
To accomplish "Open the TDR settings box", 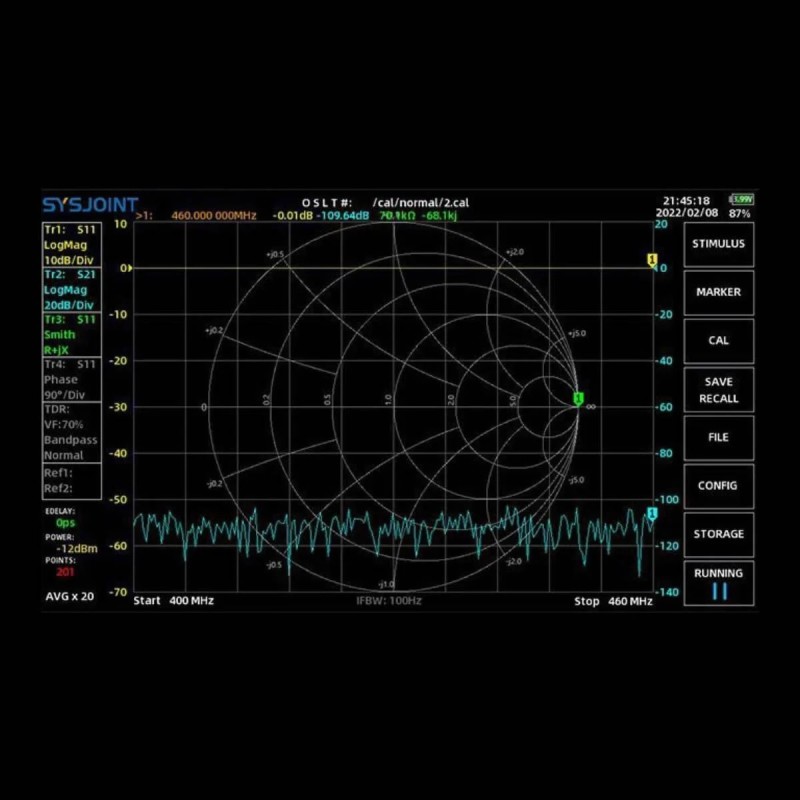I will click(71, 432).
